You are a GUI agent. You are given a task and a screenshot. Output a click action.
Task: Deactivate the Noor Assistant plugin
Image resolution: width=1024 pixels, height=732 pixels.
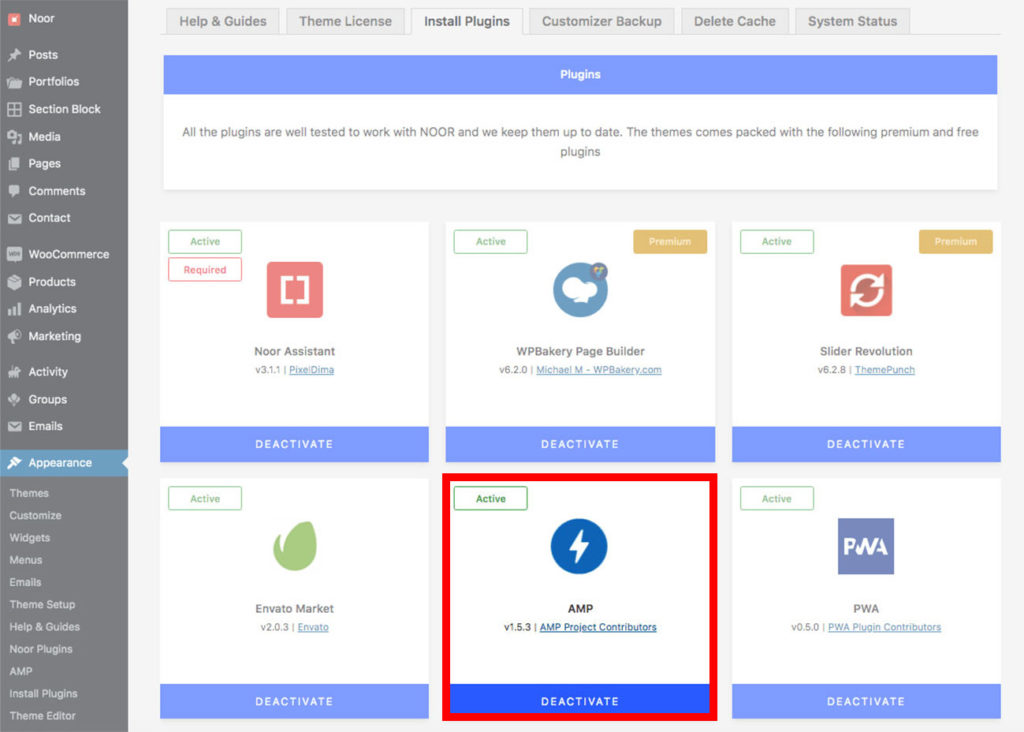click(295, 444)
